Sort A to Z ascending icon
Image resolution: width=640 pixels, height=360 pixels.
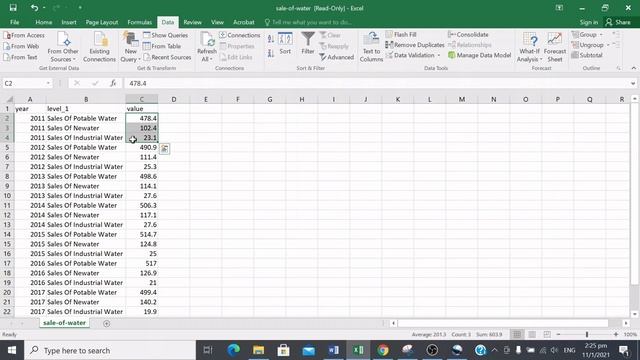[271, 39]
